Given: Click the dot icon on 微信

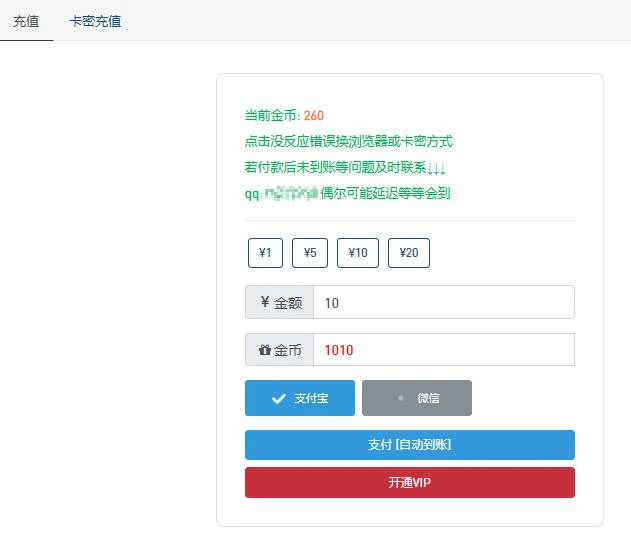Looking at the screenshot, I should 400,398.
